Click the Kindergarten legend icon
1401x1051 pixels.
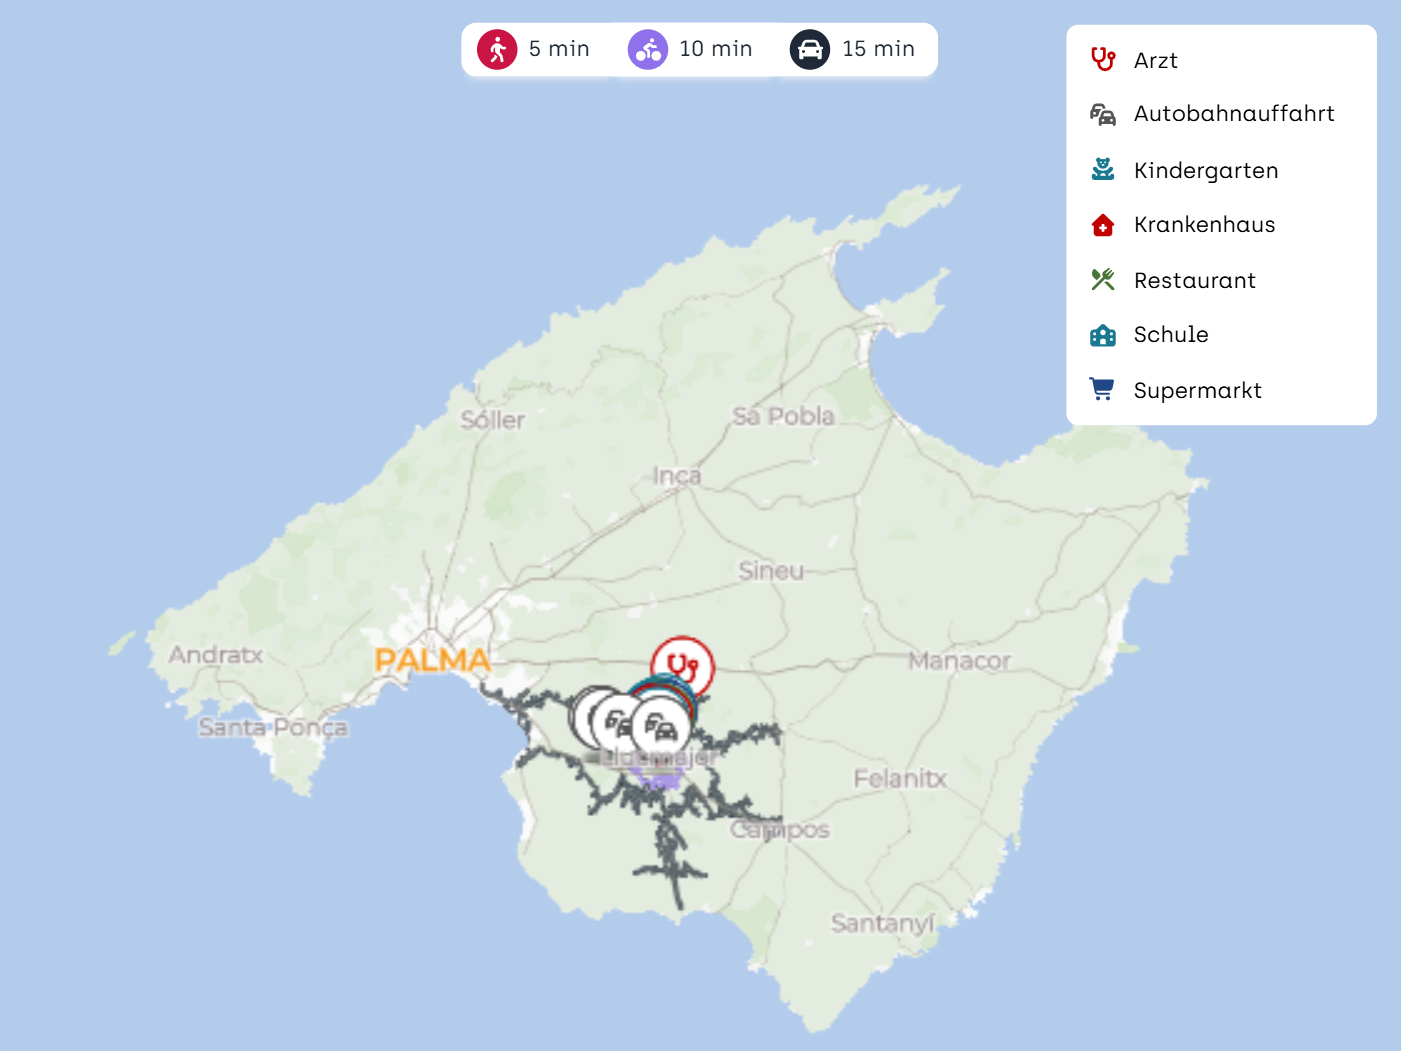point(1102,170)
